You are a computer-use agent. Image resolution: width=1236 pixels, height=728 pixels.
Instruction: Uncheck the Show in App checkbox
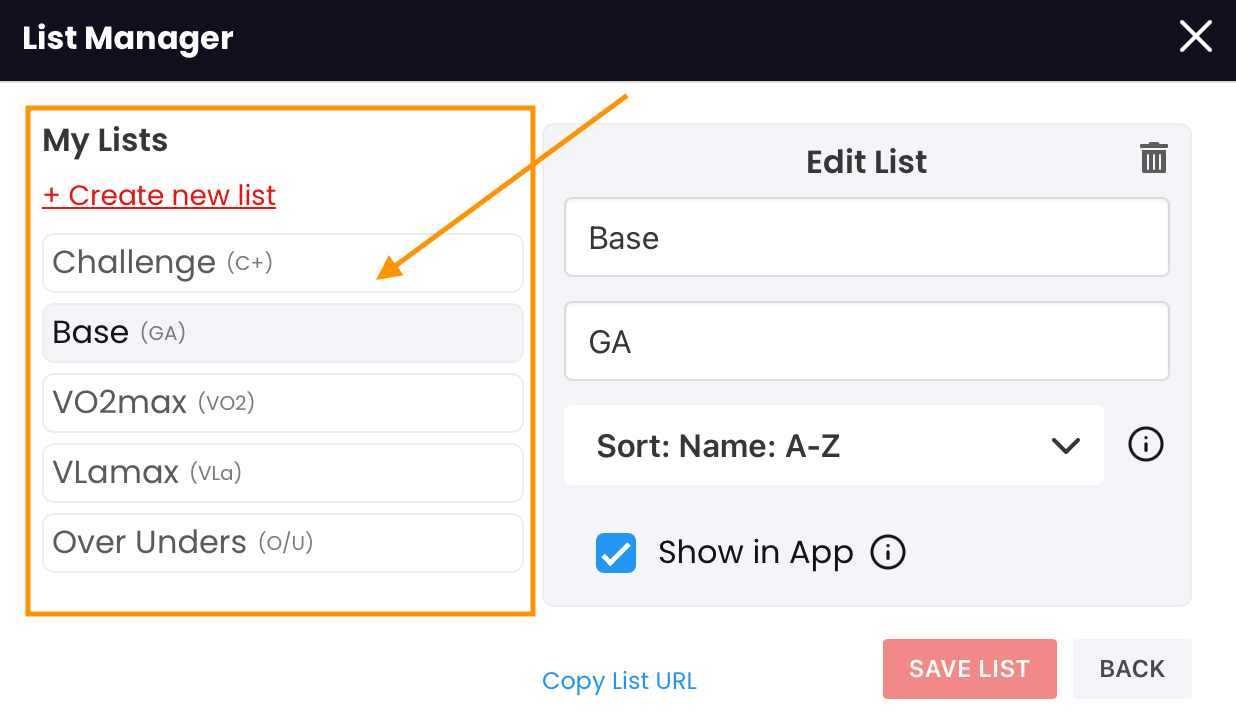[x=616, y=553]
